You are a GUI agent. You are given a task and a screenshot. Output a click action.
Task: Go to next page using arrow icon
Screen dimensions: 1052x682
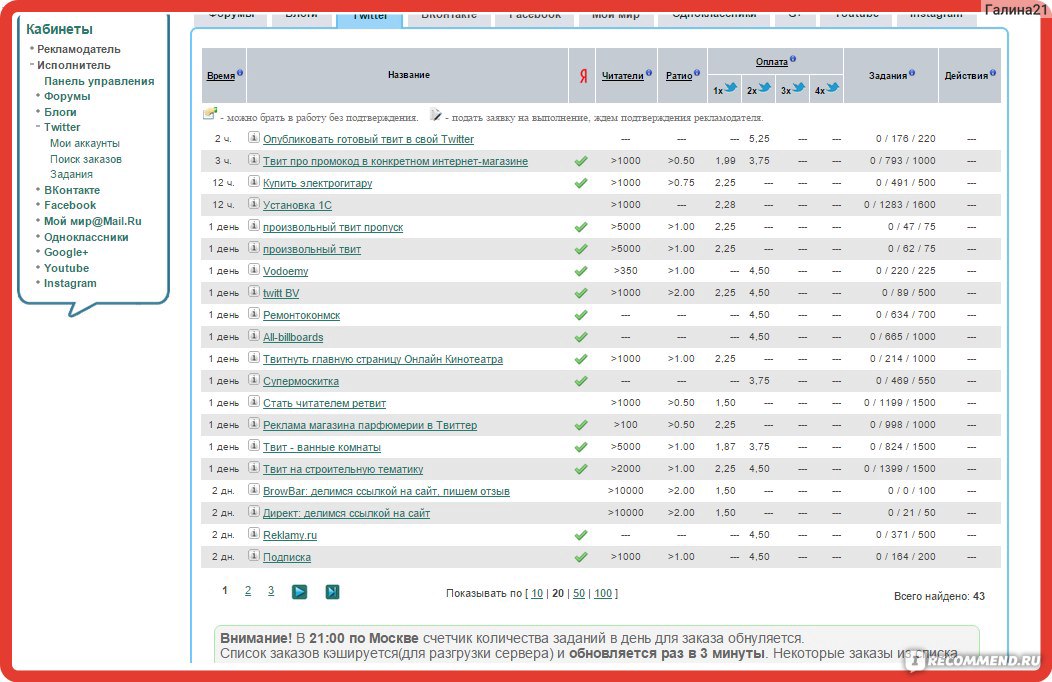click(x=299, y=591)
